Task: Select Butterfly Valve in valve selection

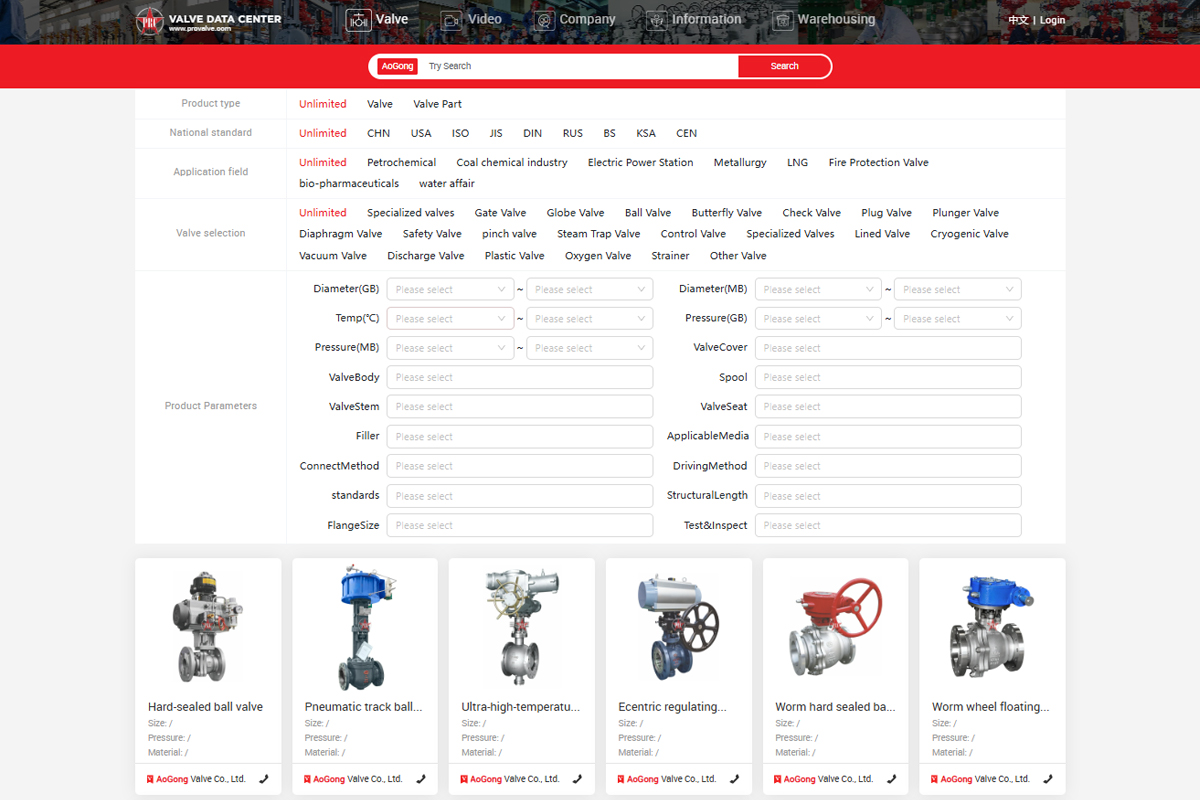Action: (726, 213)
